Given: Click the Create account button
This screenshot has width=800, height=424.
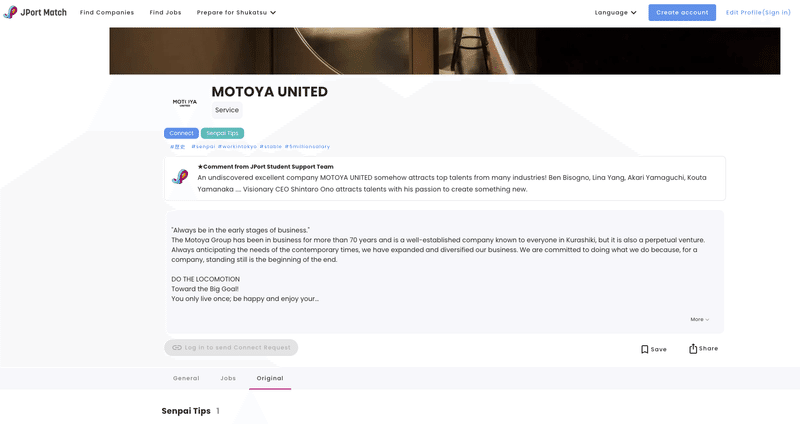Looking at the screenshot, I should coord(682,12).
